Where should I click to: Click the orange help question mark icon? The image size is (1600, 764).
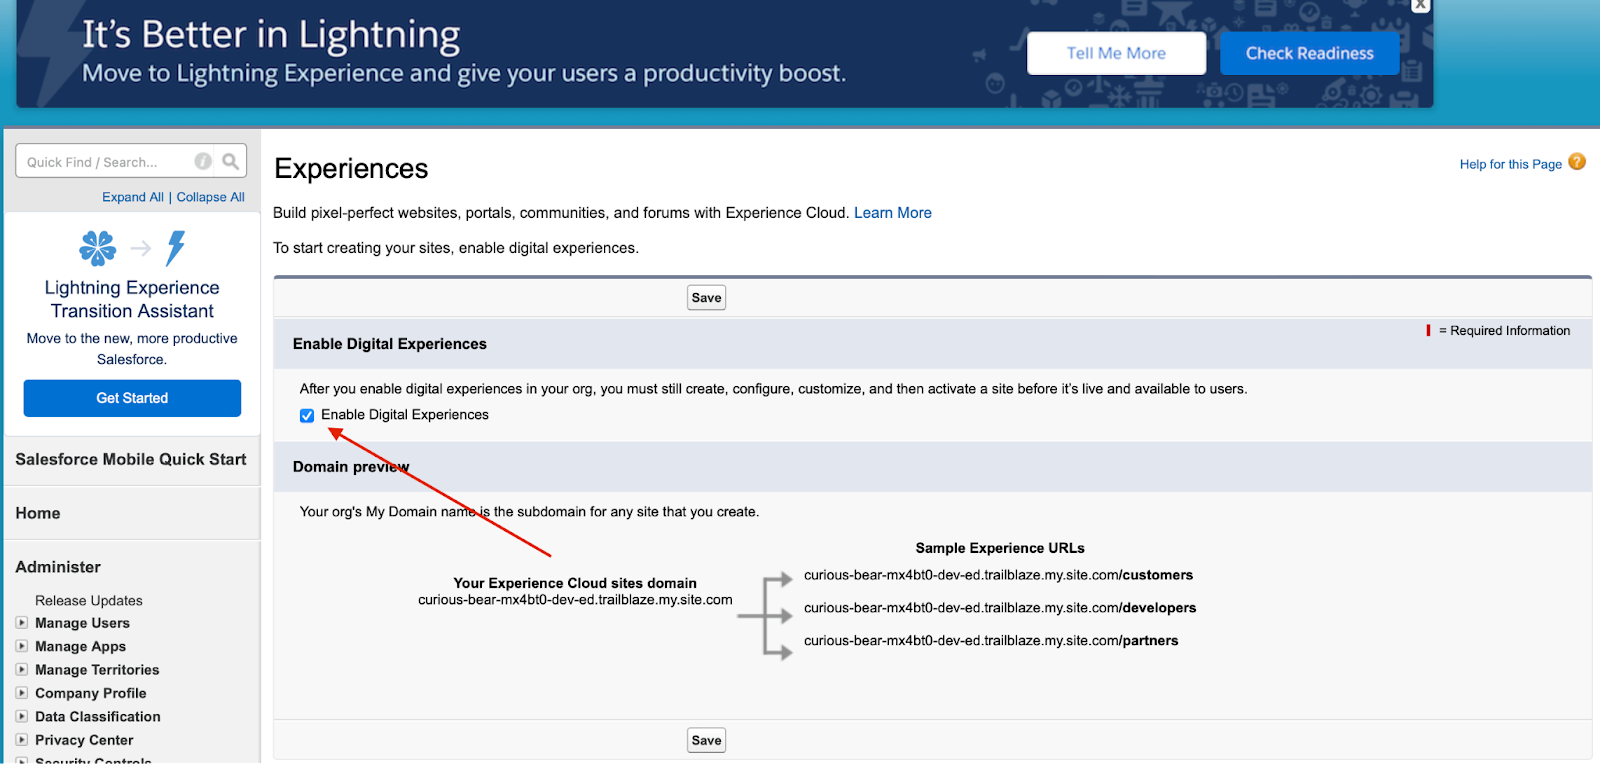click(1577, 162)
